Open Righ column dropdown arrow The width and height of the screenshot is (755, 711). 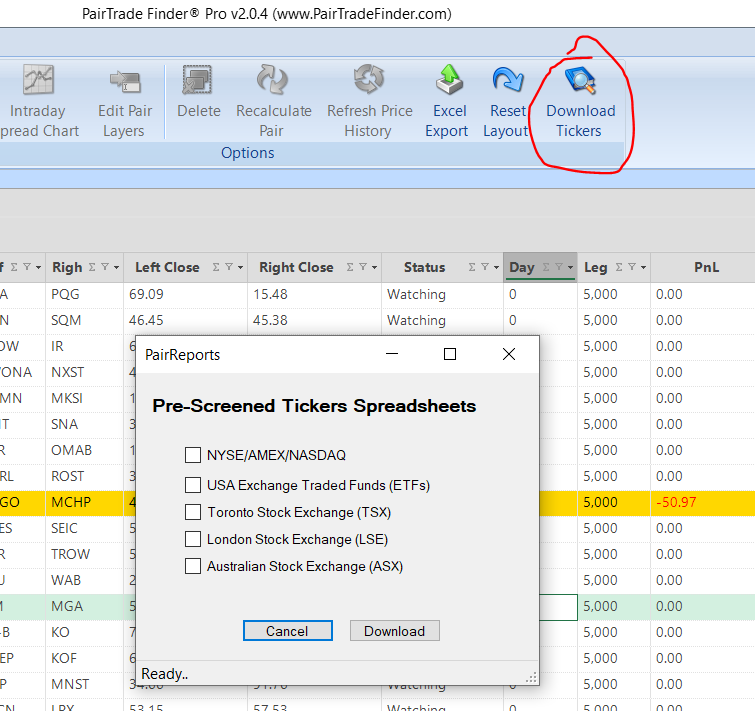[116, 268]
